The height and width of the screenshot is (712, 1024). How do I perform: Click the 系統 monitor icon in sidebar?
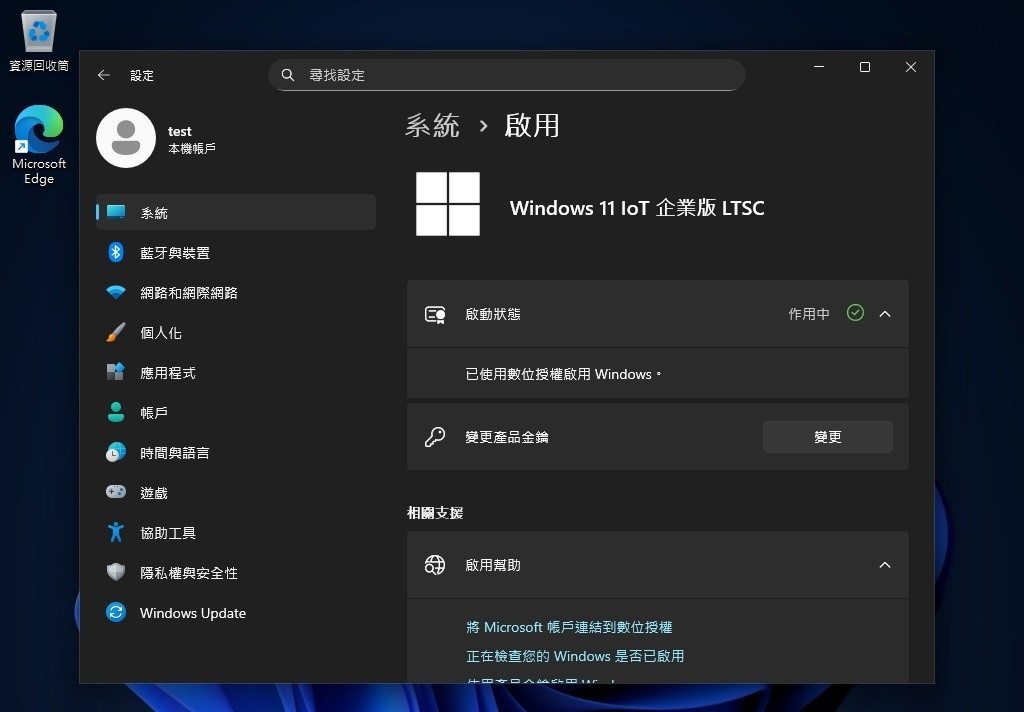(x=116, y=212)
